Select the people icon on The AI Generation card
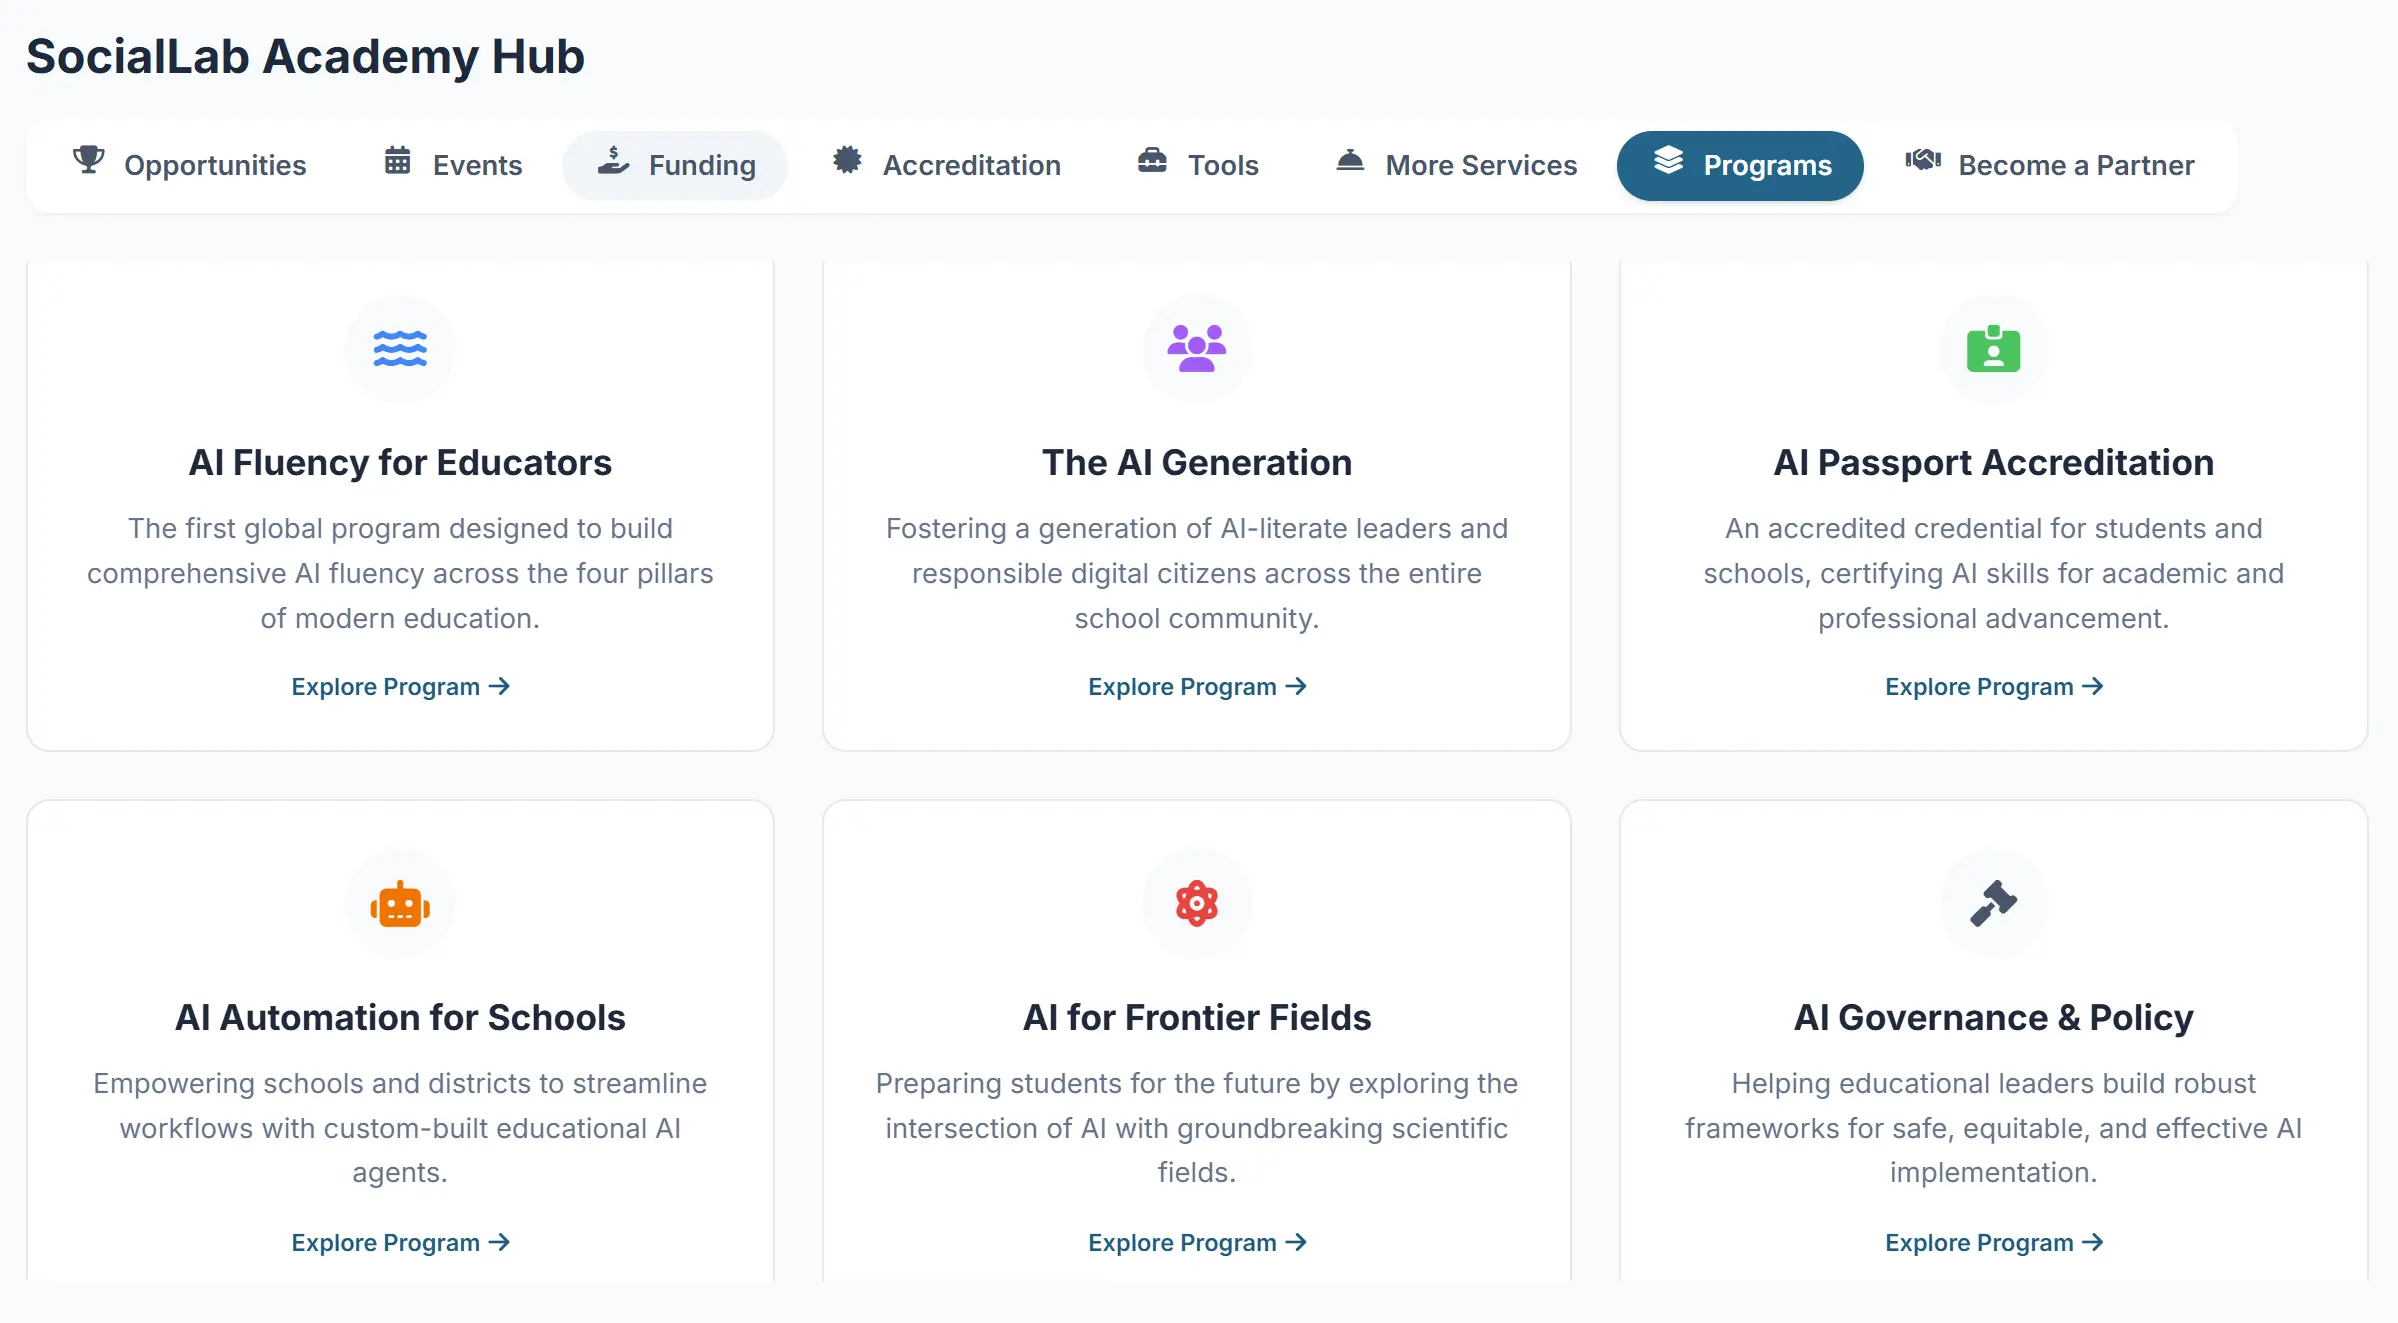Screen dimensions: 2398x1323 [1196, 349]
